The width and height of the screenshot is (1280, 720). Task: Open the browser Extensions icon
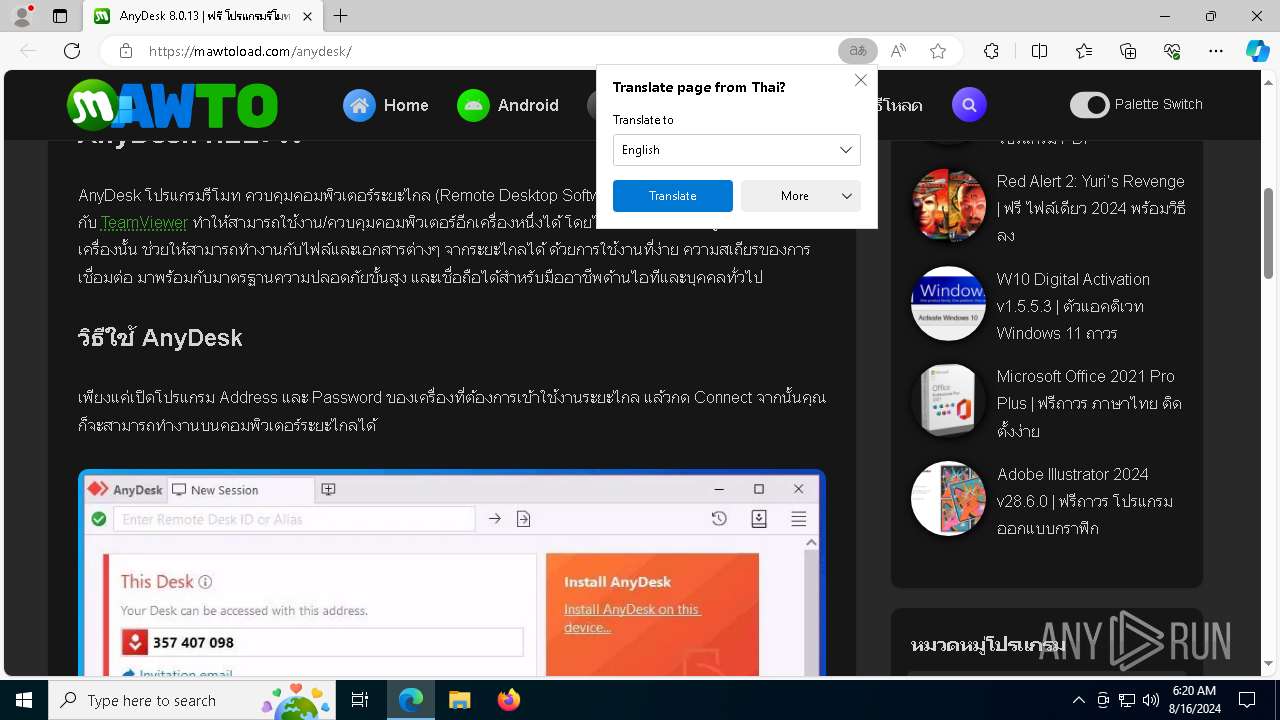point(991,51)
